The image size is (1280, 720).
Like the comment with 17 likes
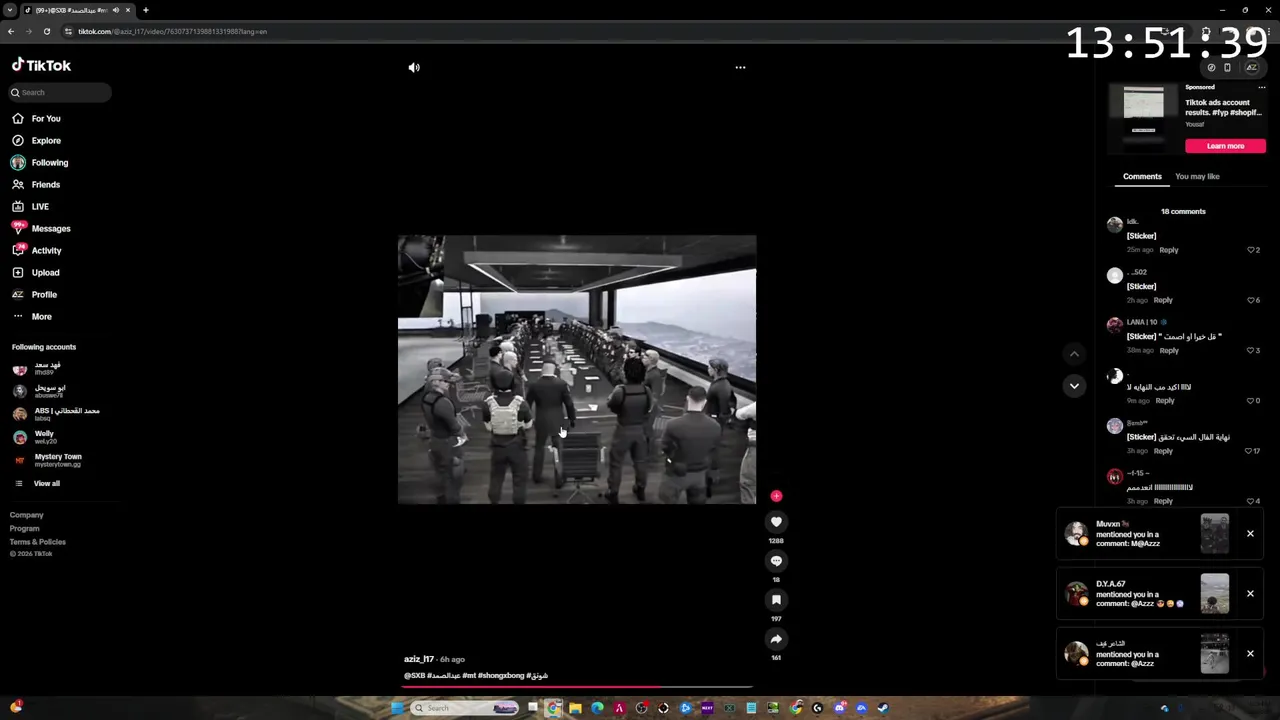(x=1248, y=451)
